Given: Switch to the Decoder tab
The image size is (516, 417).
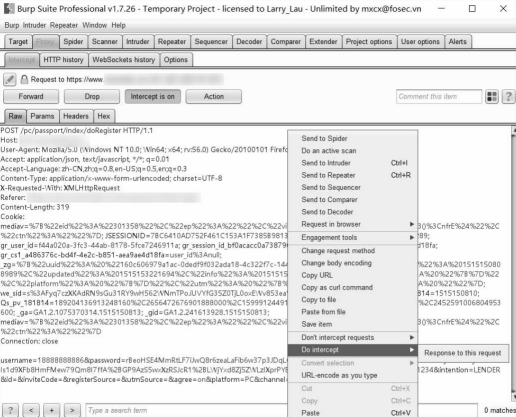Looking at the screenshot, I should pos(249,42).
